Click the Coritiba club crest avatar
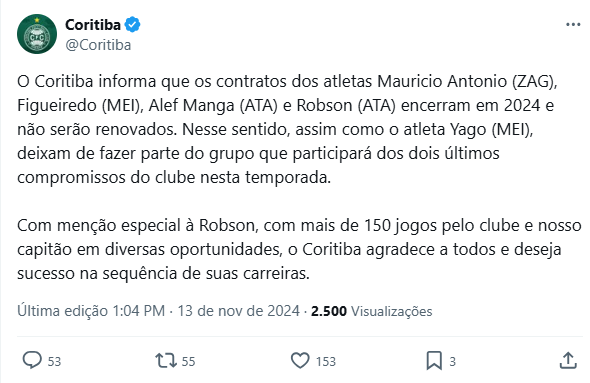Screen dimensions: 590x383 click(37, 34)
